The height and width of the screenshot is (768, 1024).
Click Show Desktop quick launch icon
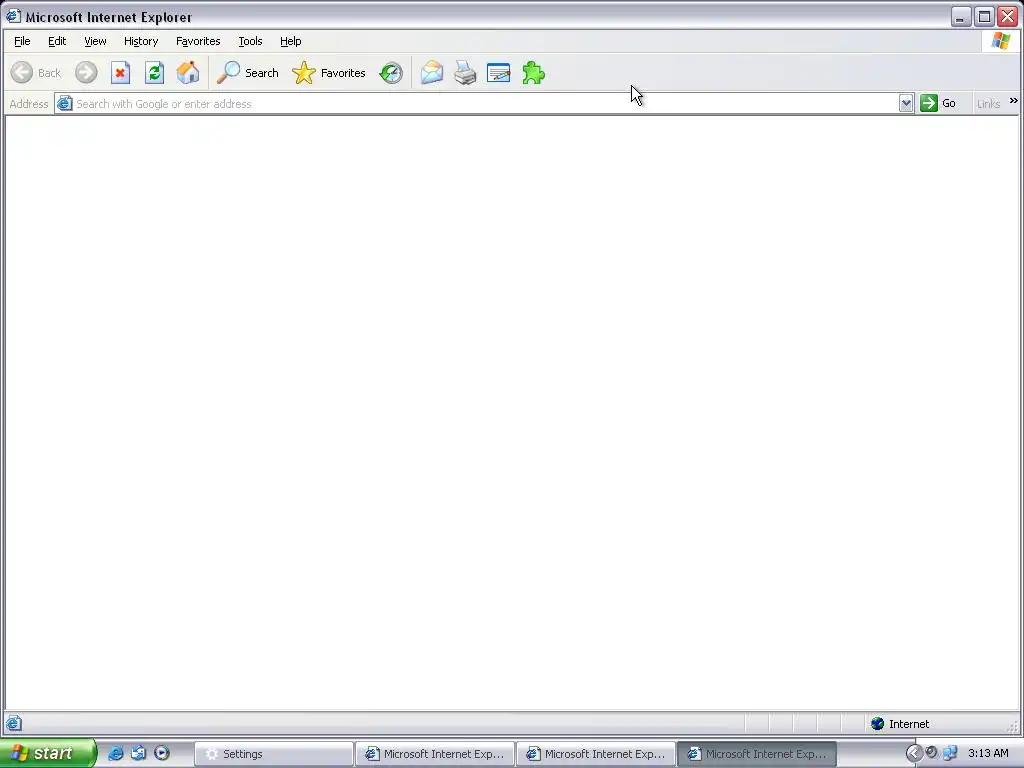(138, 753)
